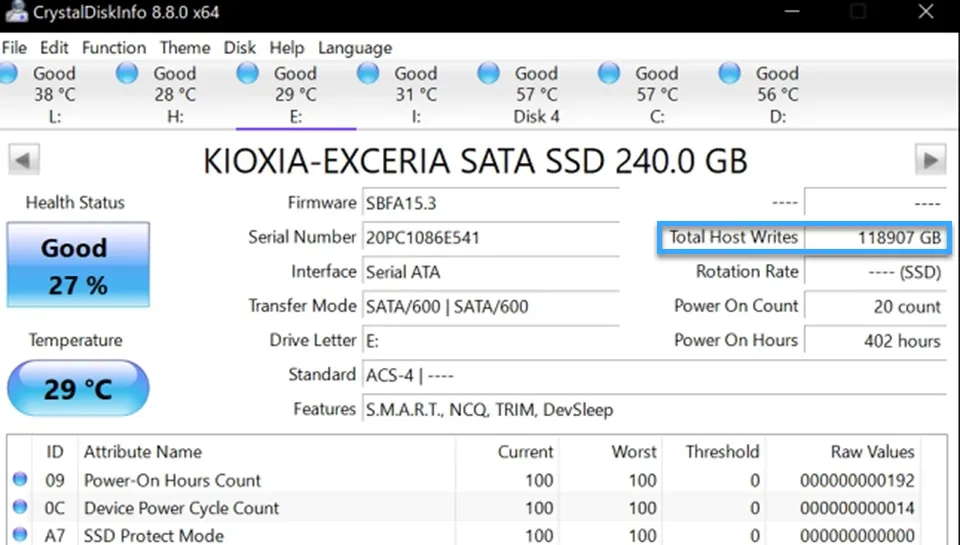Viewport: 960px width, 545px height.
Task: Select the SSD Protect Mode row
Action: (465, 535)
